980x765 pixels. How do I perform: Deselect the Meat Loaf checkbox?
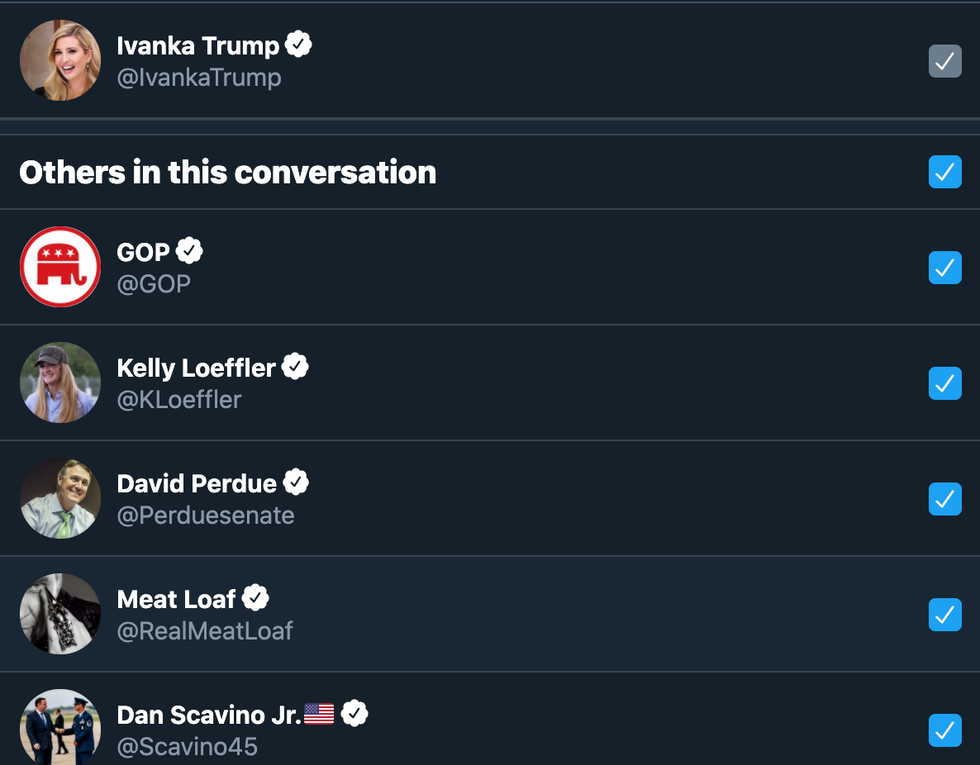click(x=945, y=614)
